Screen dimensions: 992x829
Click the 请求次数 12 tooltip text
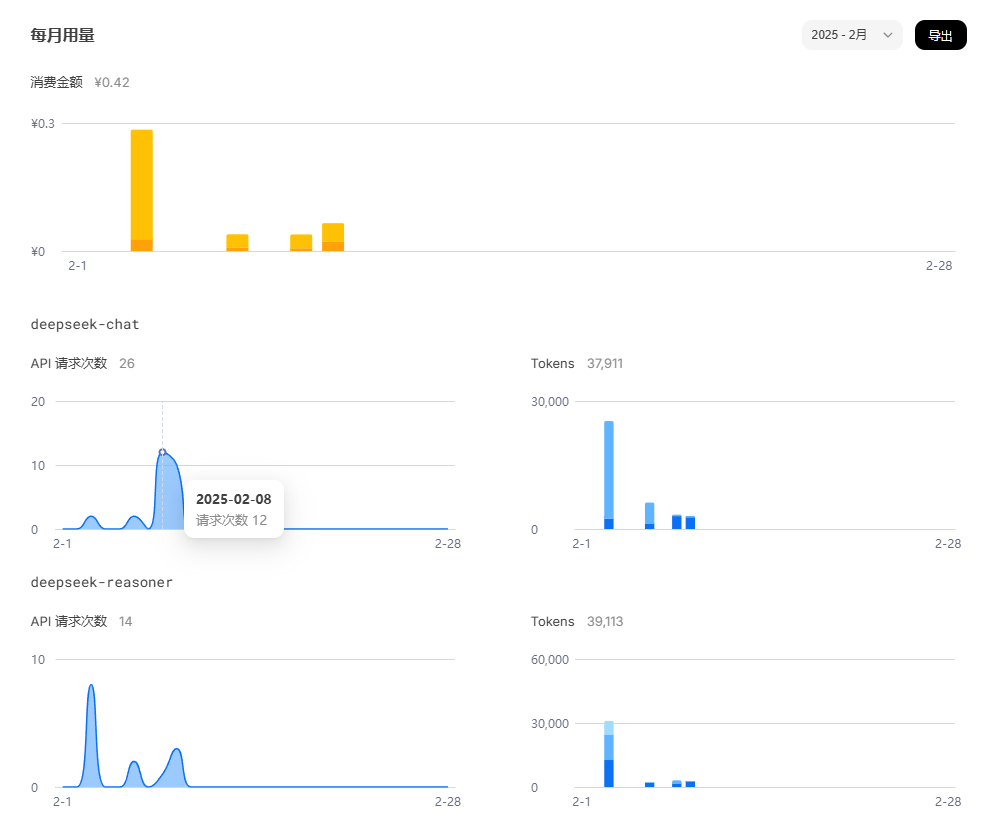tap(232, 520)
